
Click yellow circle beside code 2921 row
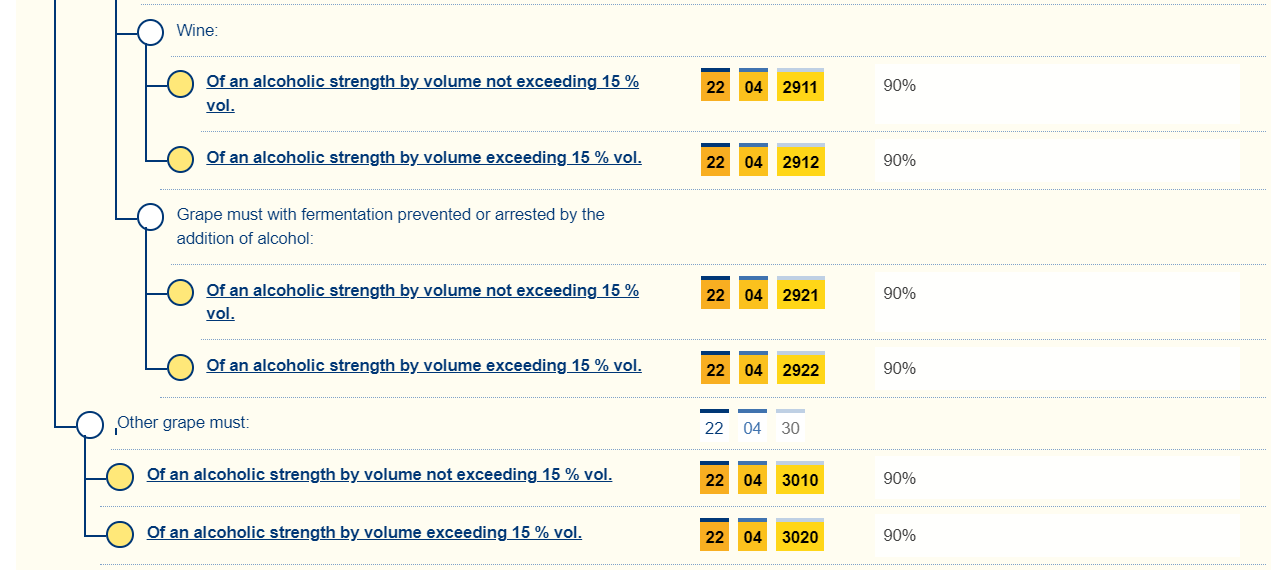coord(180,293)
